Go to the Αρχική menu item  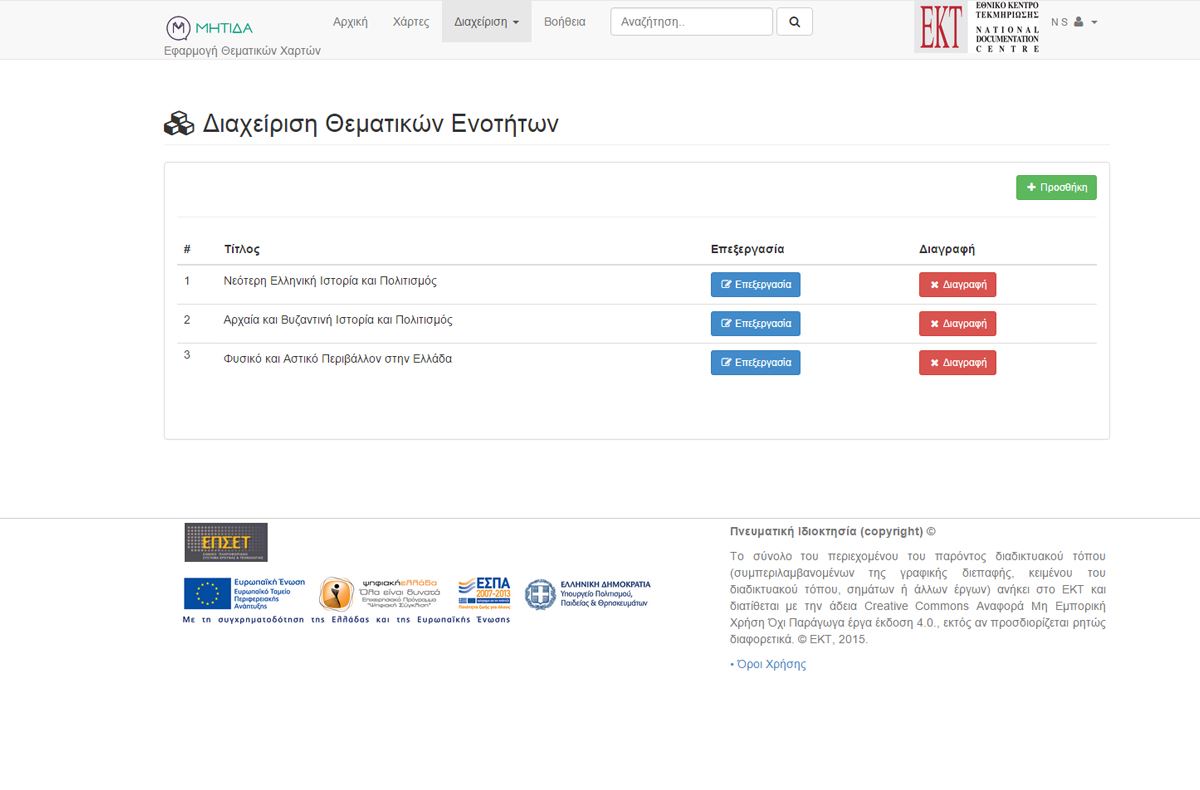pyautogui.click(x=350, y=22)
